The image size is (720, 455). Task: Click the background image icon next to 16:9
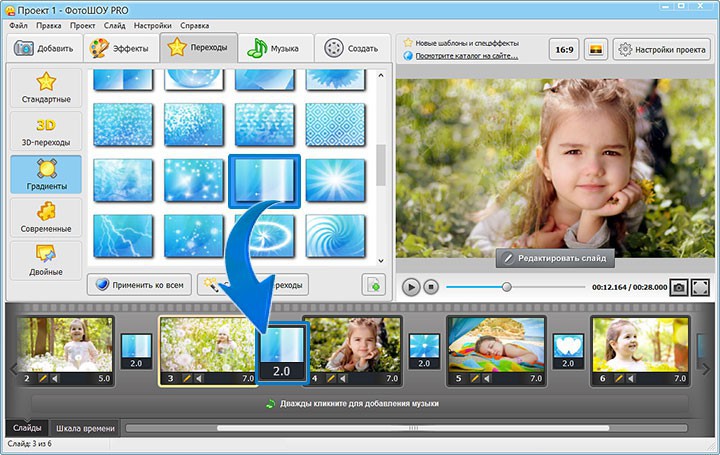596,49
